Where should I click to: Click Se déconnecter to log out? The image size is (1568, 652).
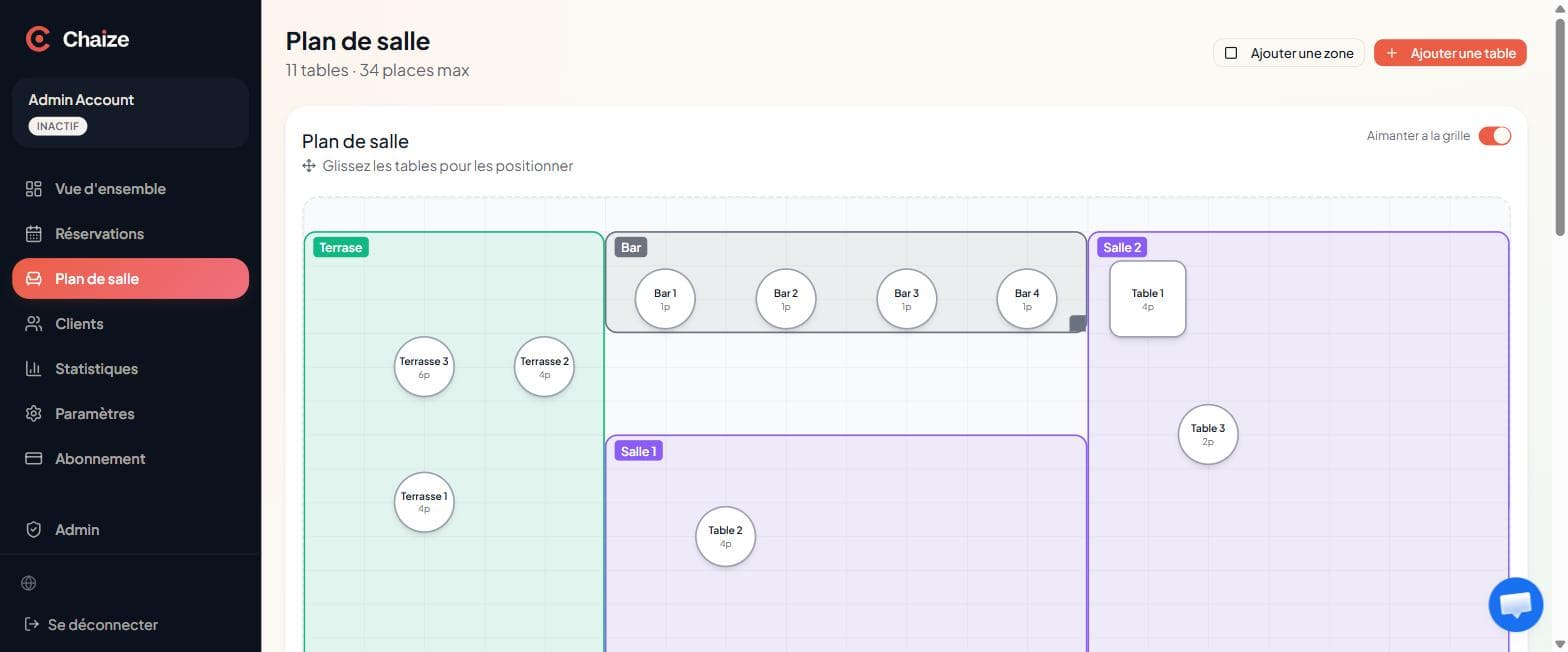click(x=91, y=625)
